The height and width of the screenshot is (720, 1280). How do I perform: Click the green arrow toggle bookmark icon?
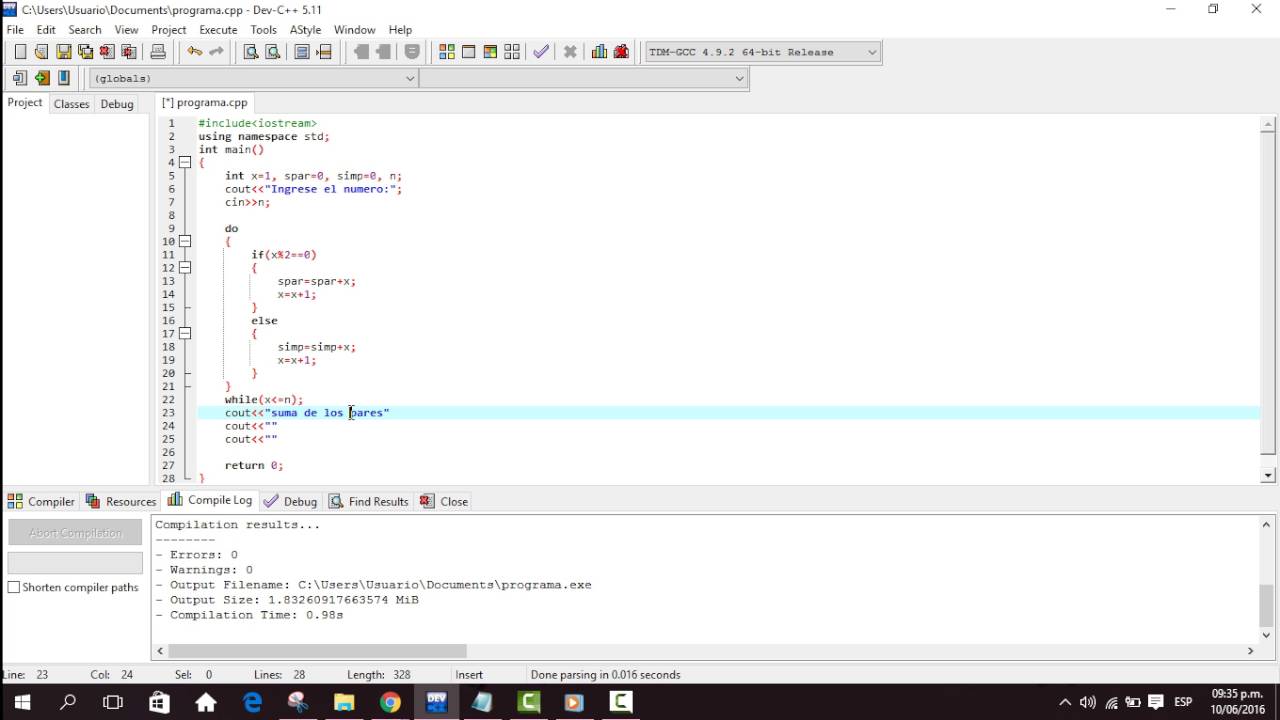tap(42, 78)
